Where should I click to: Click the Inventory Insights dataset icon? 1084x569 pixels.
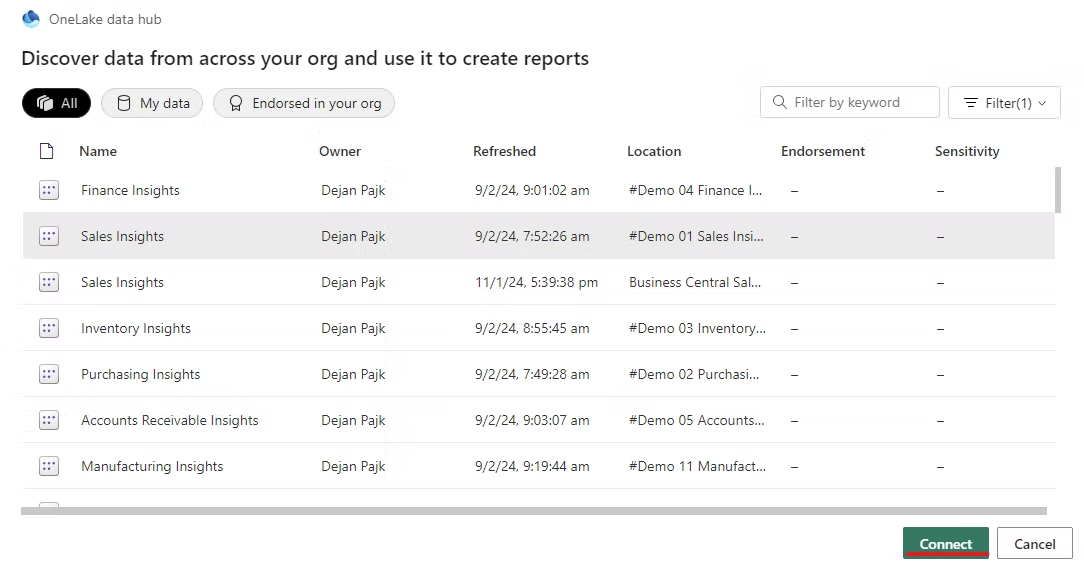point(49,328)
